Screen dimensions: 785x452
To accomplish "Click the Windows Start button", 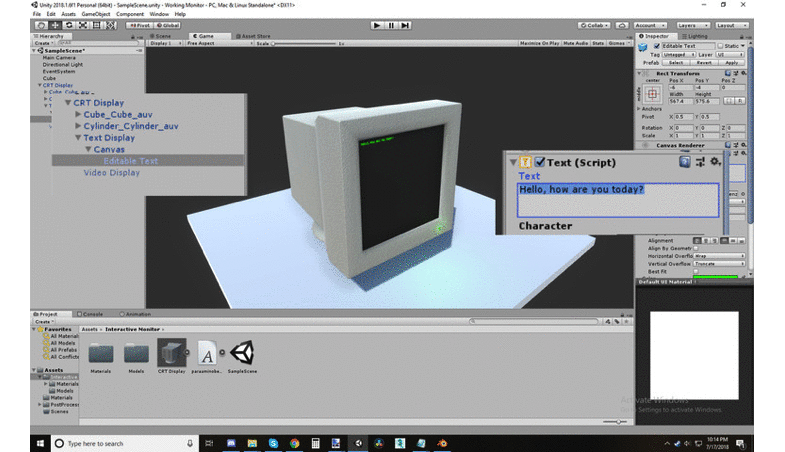I will (41, 443).
